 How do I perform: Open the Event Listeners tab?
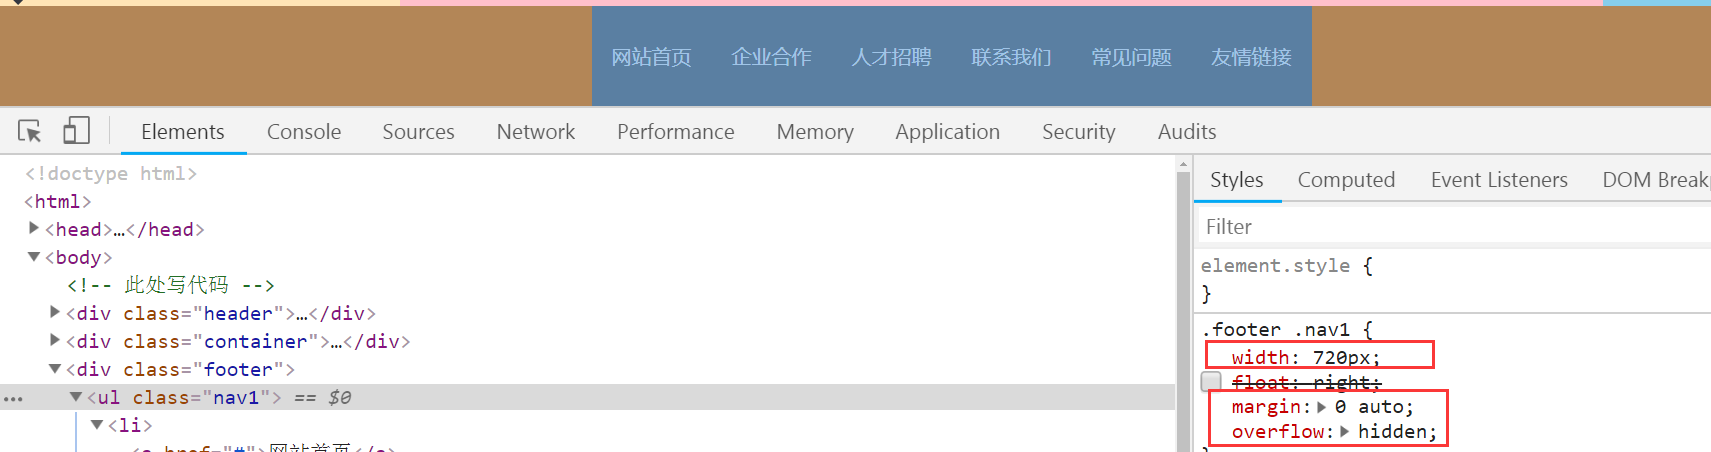1499,180
